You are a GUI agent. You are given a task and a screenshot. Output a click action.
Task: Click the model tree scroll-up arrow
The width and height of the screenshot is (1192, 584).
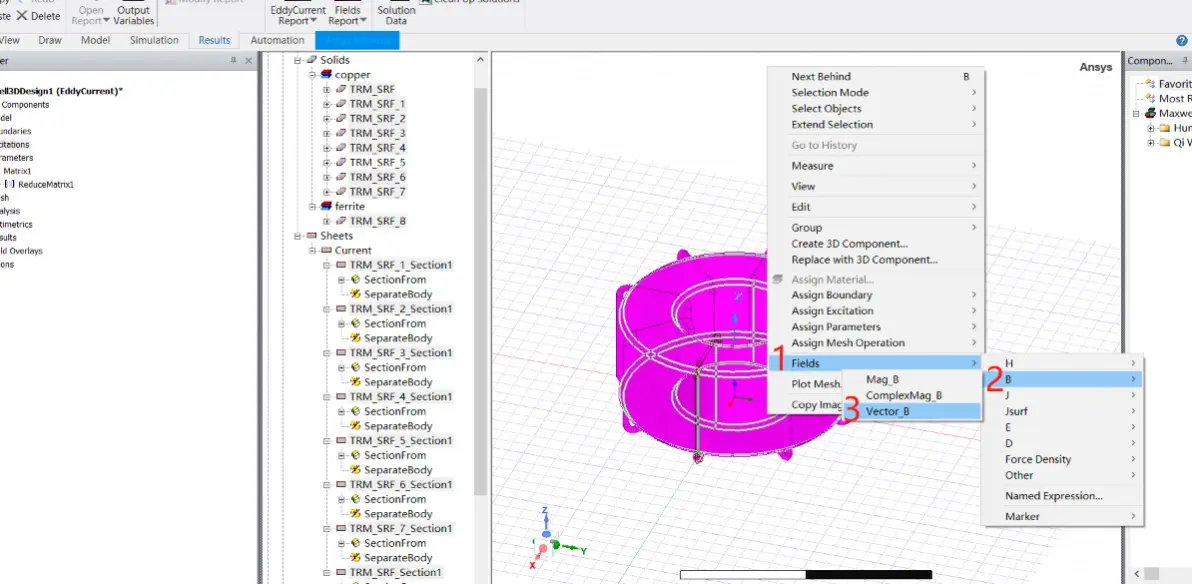click(x=480, y=59)
